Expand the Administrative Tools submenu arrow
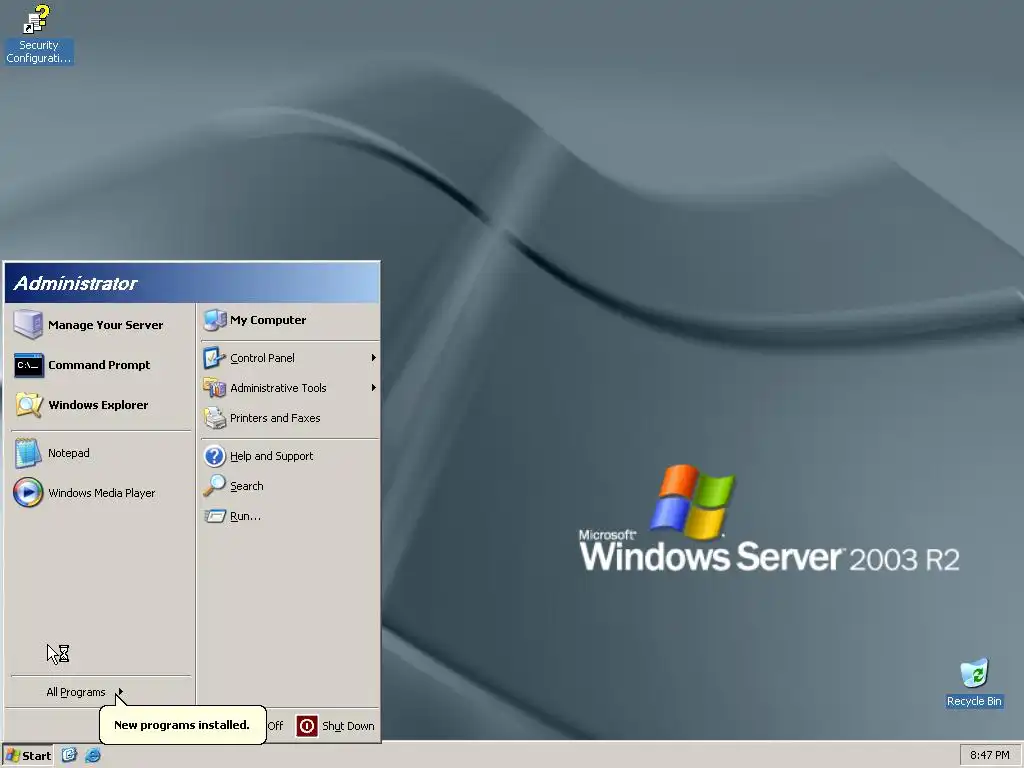Viewport: 1024px width, 768px height. point(374,388)
